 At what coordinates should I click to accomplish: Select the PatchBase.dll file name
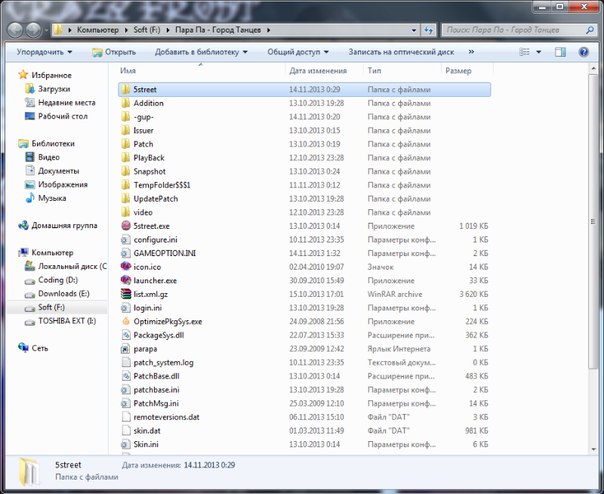(156, 376)
